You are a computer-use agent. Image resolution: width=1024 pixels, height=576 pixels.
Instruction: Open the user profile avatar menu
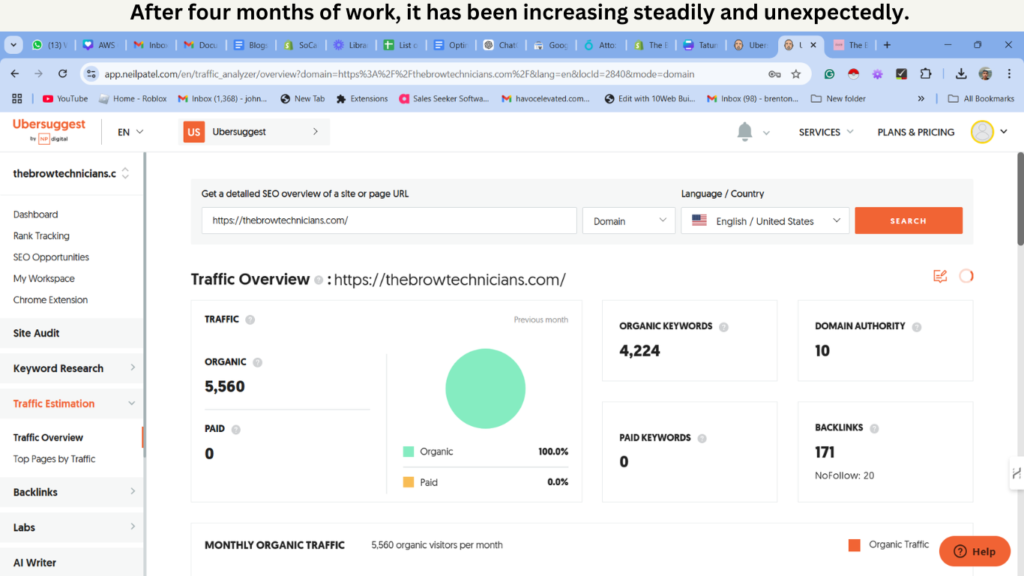(x=982, y=132)
